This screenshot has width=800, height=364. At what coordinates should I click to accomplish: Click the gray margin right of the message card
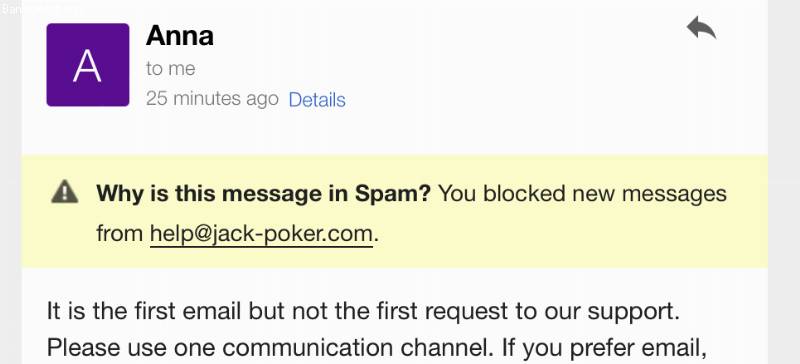[784, 182]
